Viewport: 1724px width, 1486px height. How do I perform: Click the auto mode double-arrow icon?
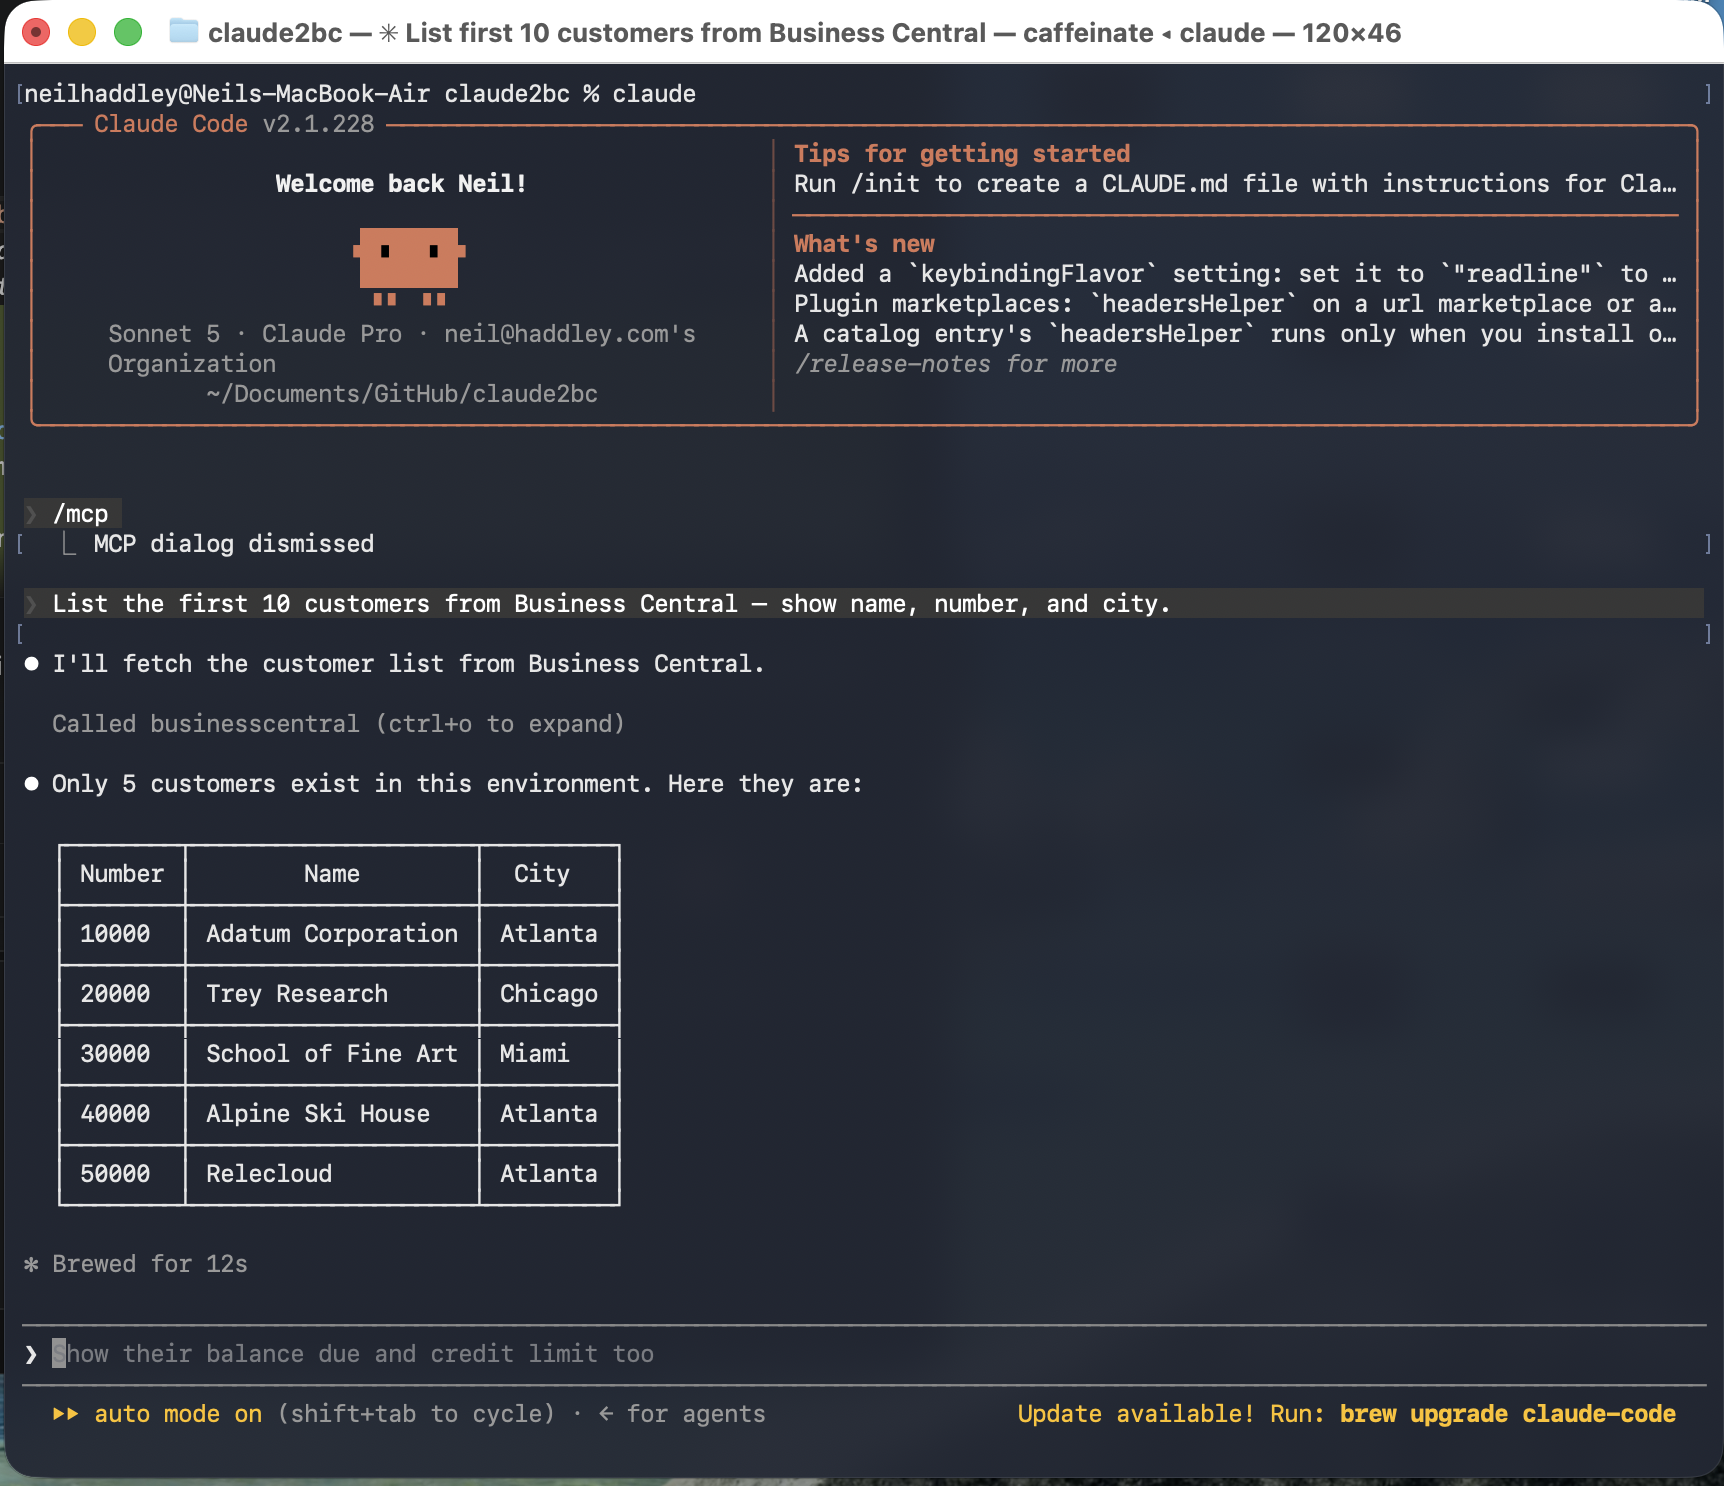coord(65,1414)
